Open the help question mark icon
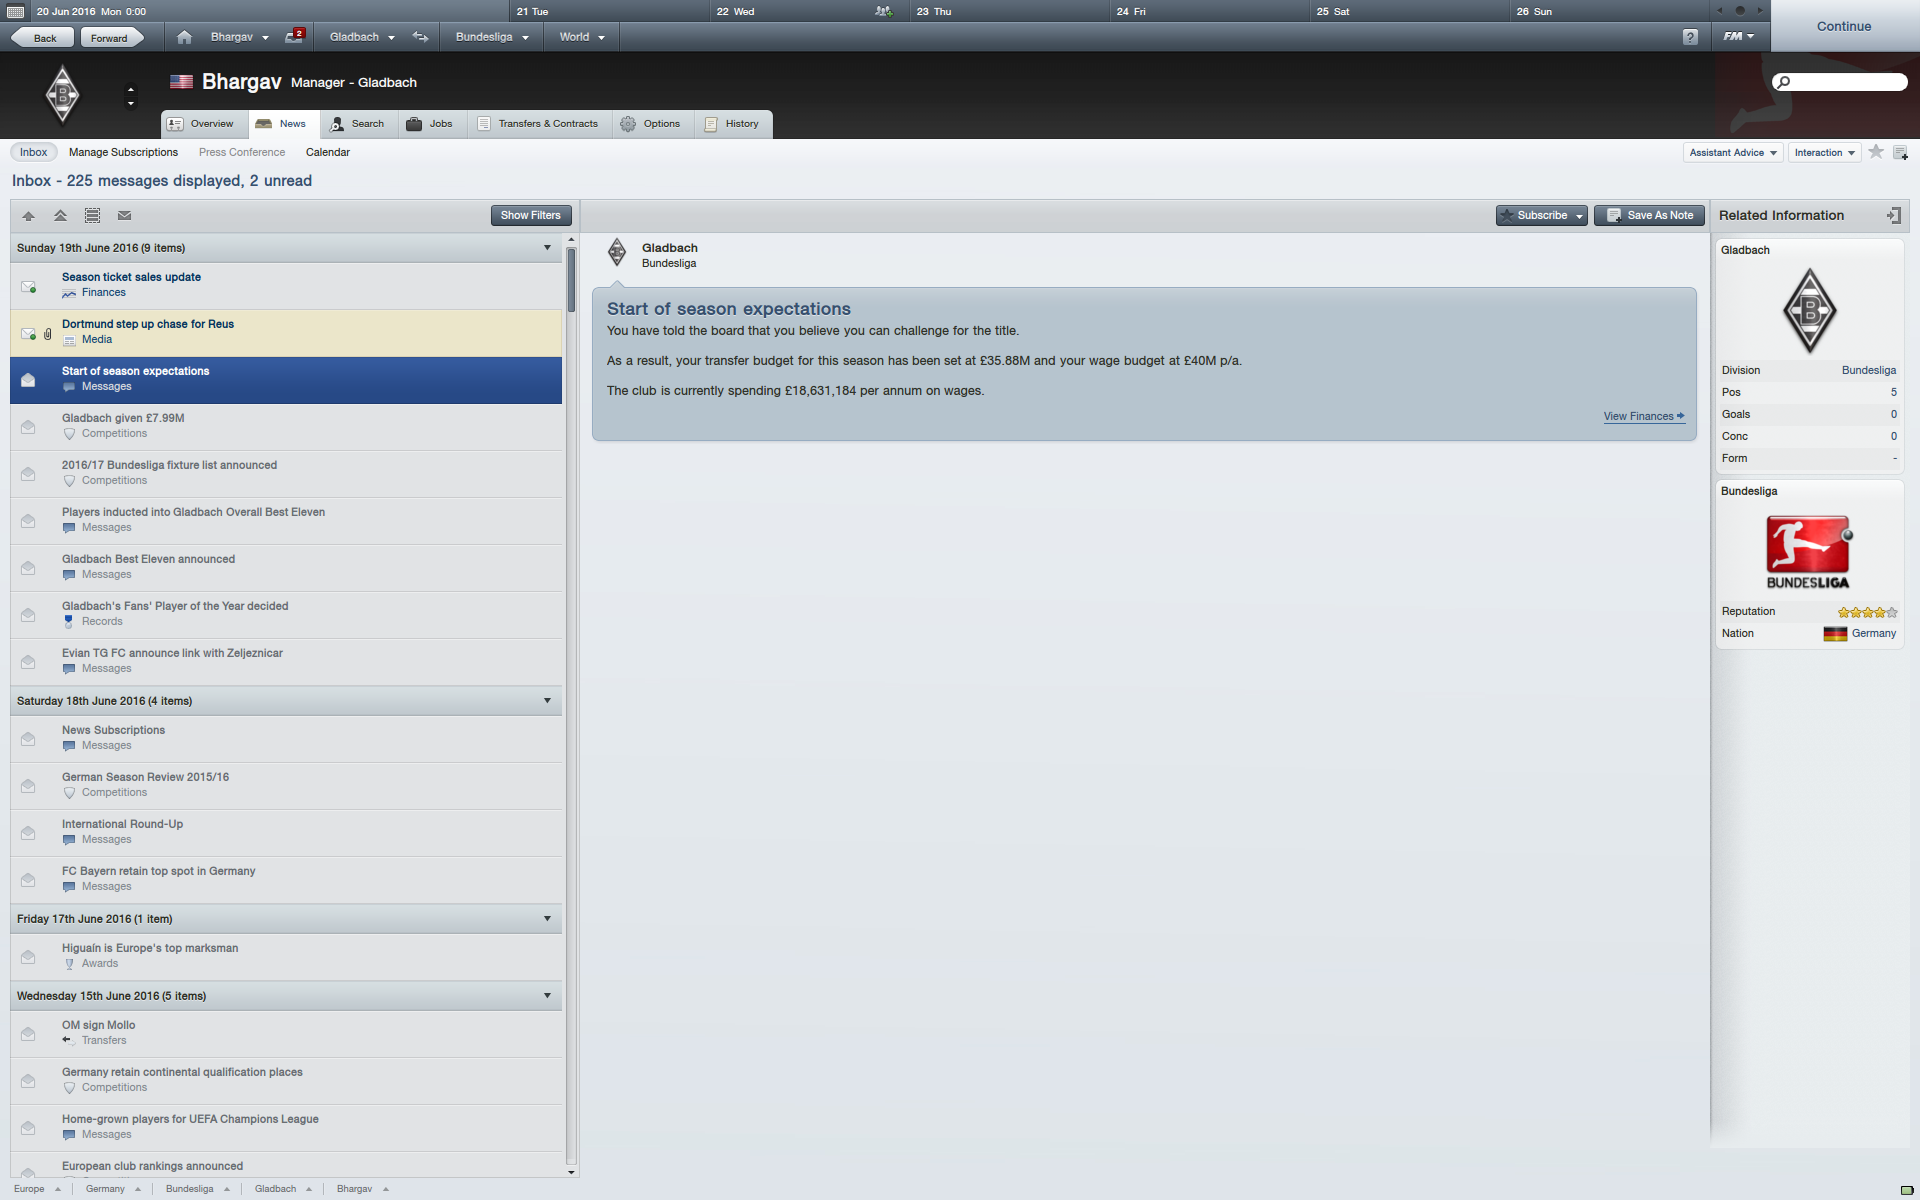Viewport: 1920px width, 1200px height. tap(1690, 37)
